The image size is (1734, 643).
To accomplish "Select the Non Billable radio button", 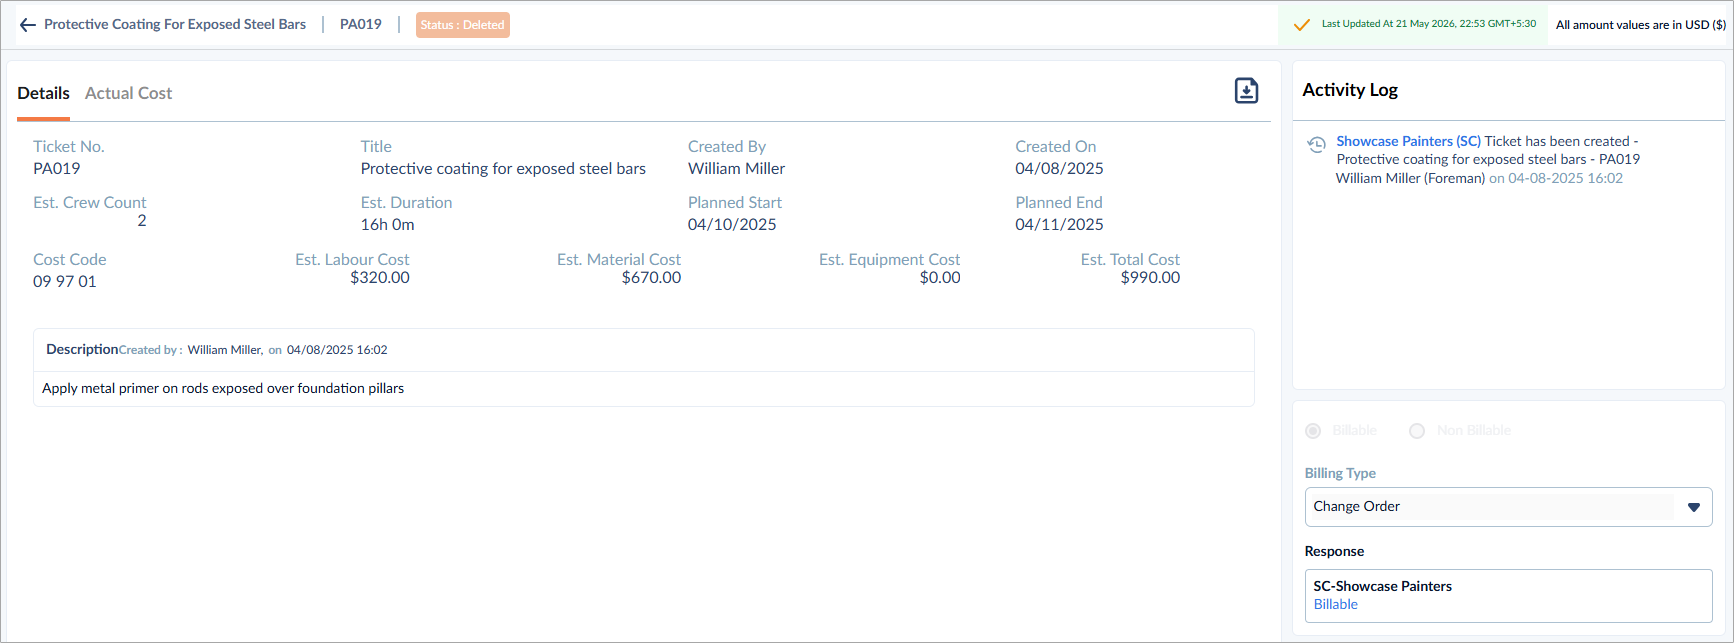I will click(1417, 431).
